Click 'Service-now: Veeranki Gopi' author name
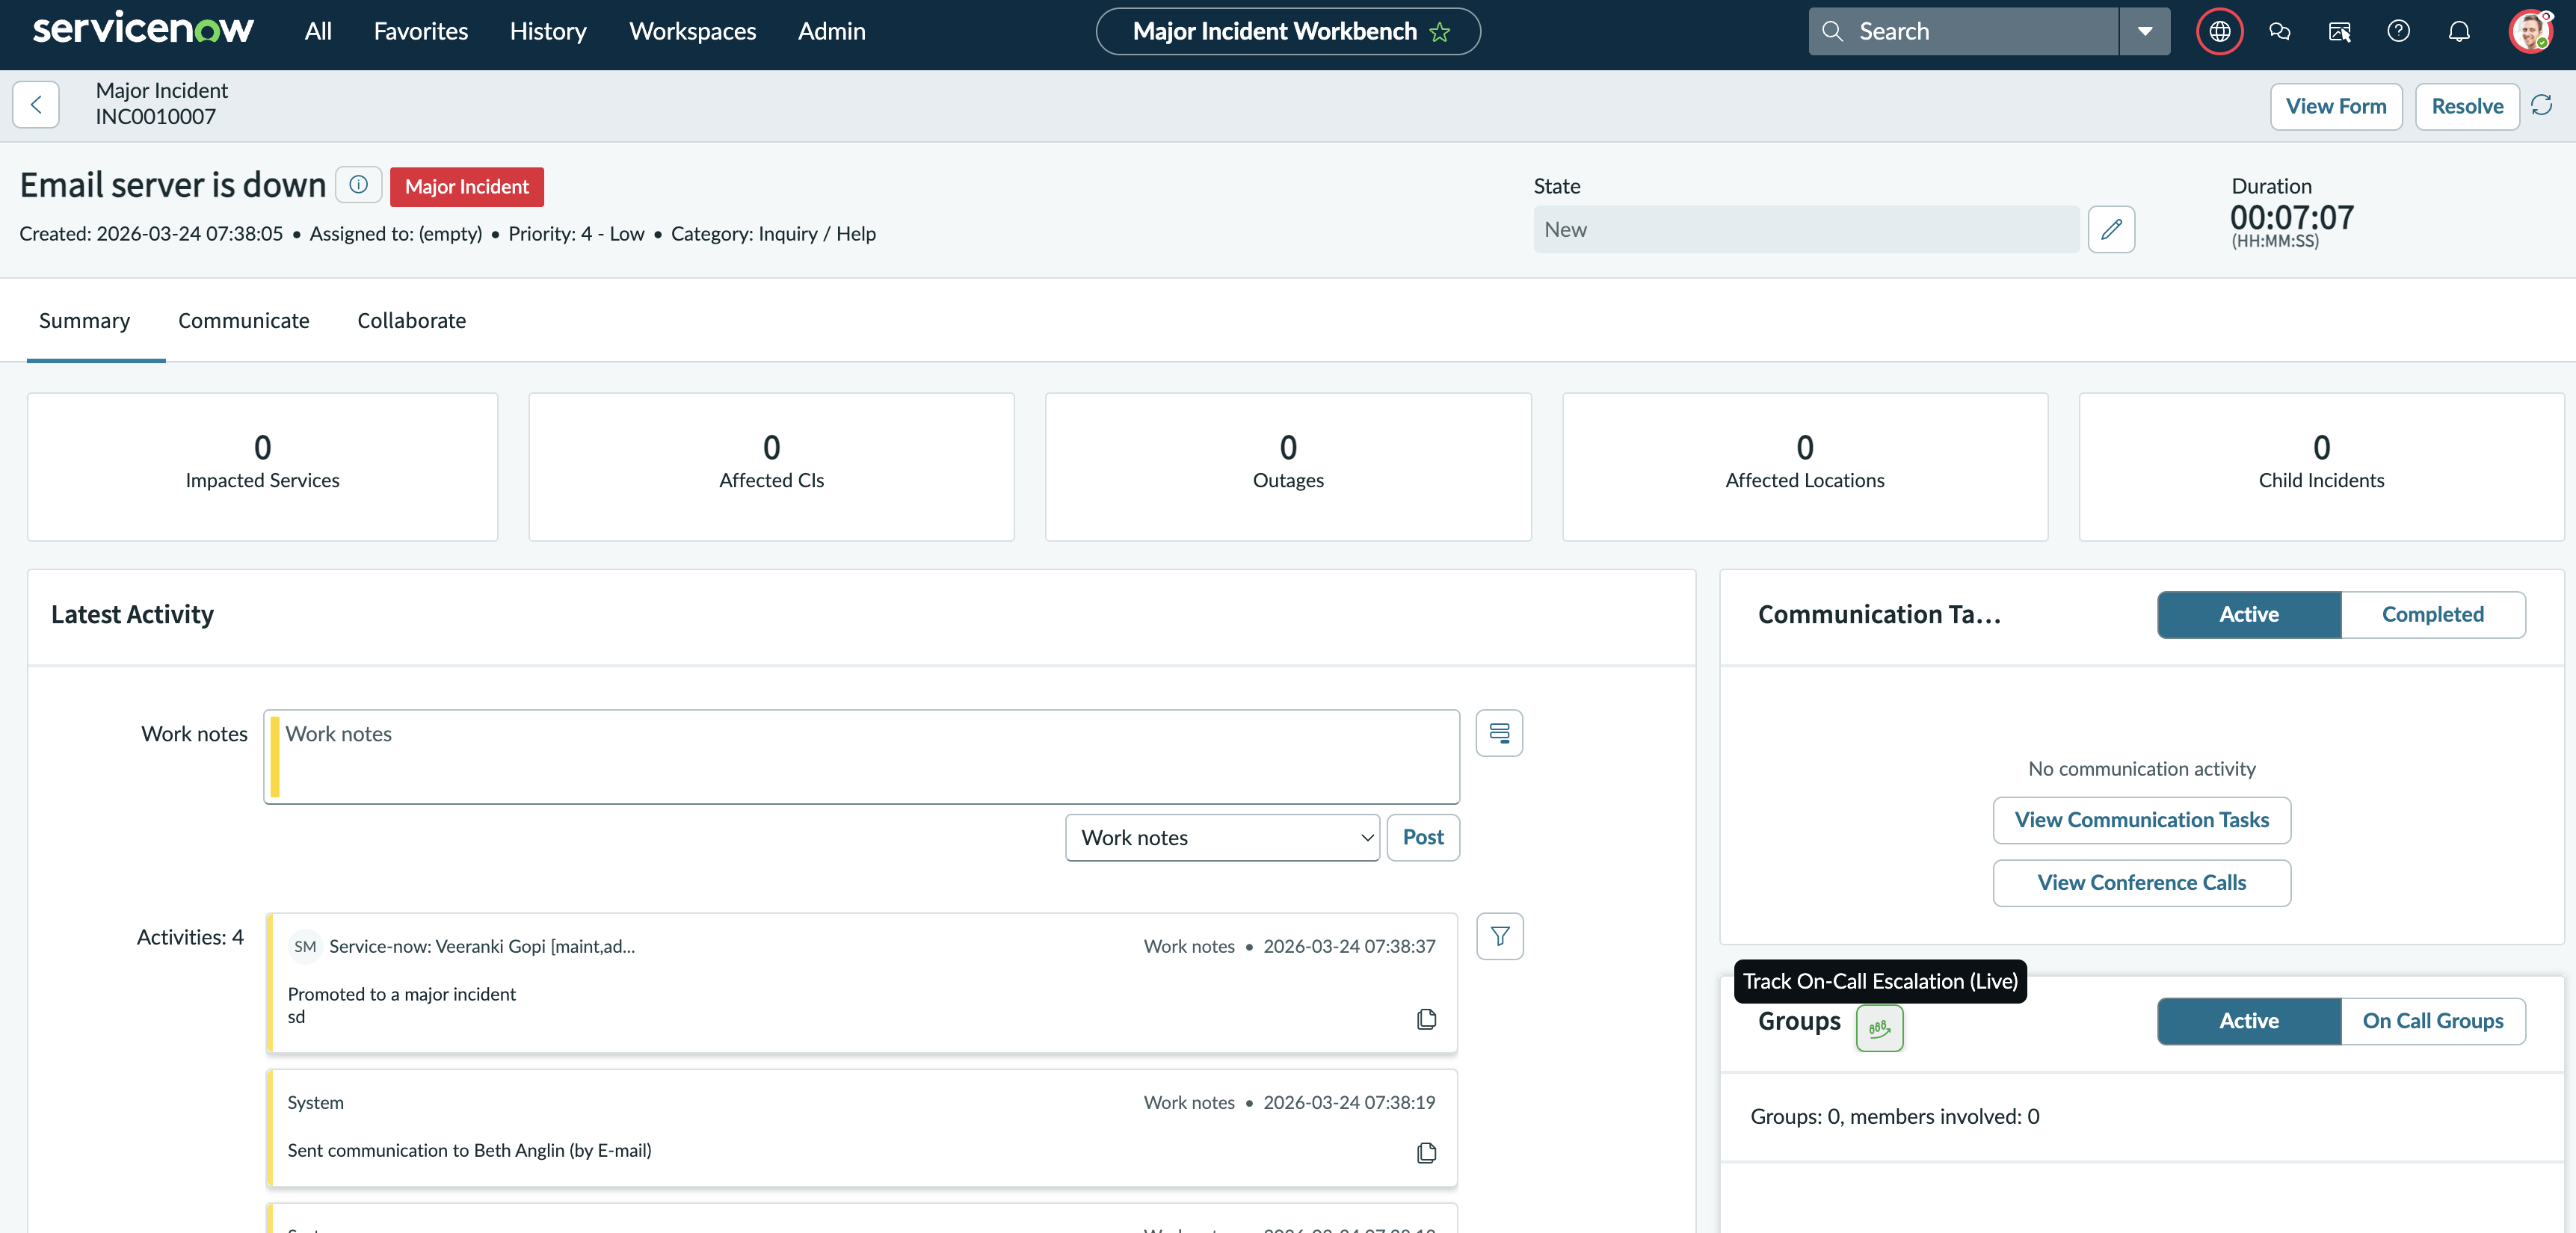This screenshot has height=1233, width=2576. [x=482, y=946]
